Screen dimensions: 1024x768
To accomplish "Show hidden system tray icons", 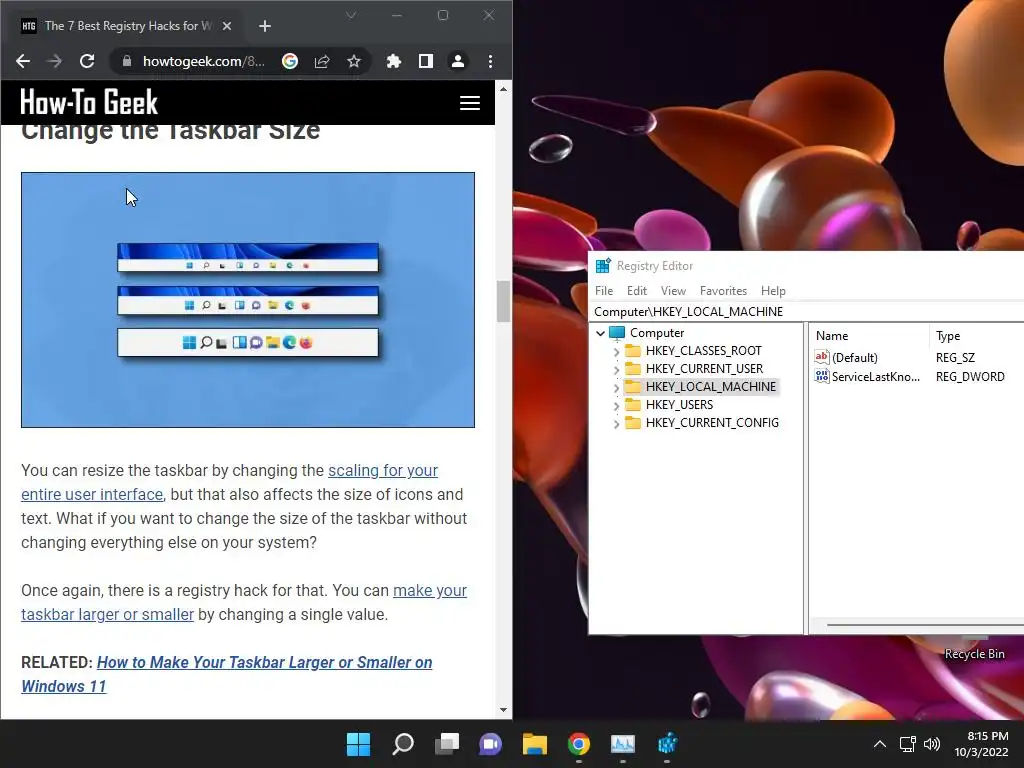I will (x=880, y=744).
